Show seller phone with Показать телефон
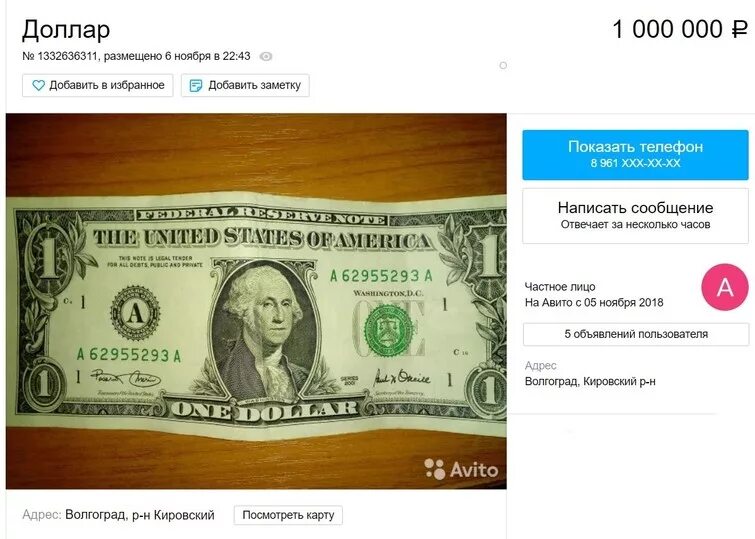Image resolution: width=755 pixels, height=539 pixels. 635,155
